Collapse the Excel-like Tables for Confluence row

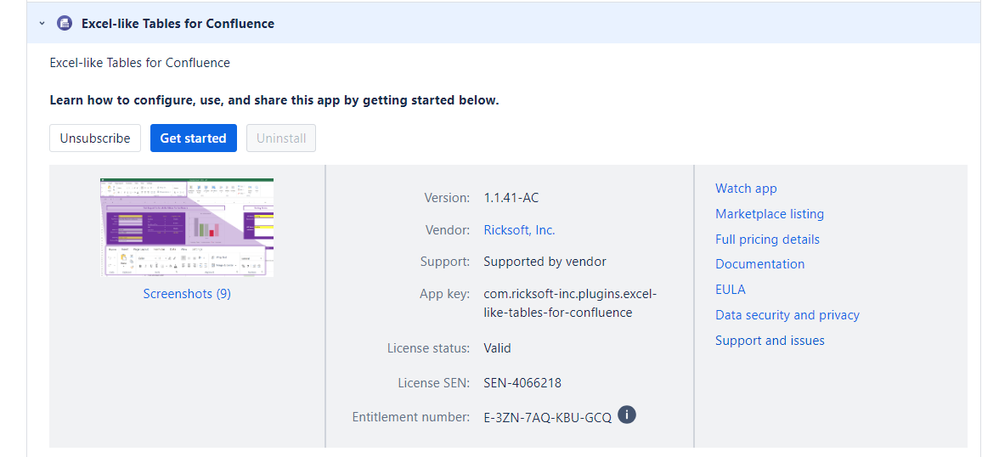(x=42, y=24)
